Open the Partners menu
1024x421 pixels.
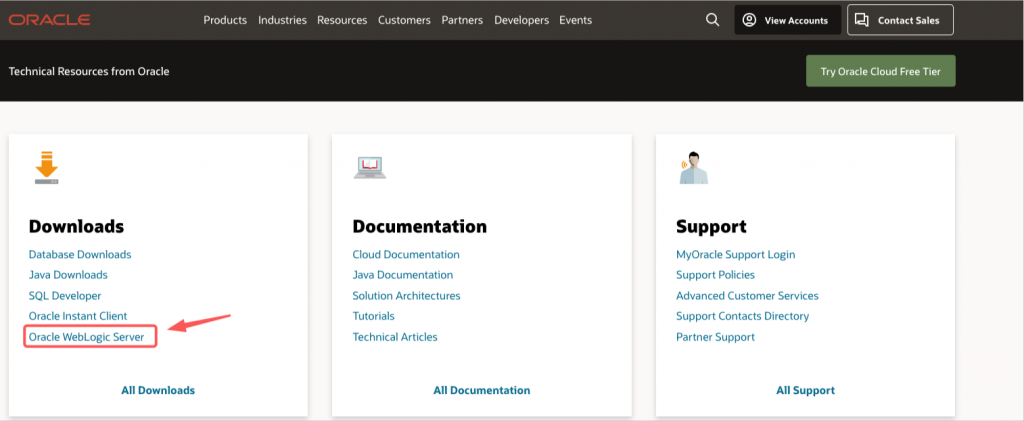click(462, 20)
